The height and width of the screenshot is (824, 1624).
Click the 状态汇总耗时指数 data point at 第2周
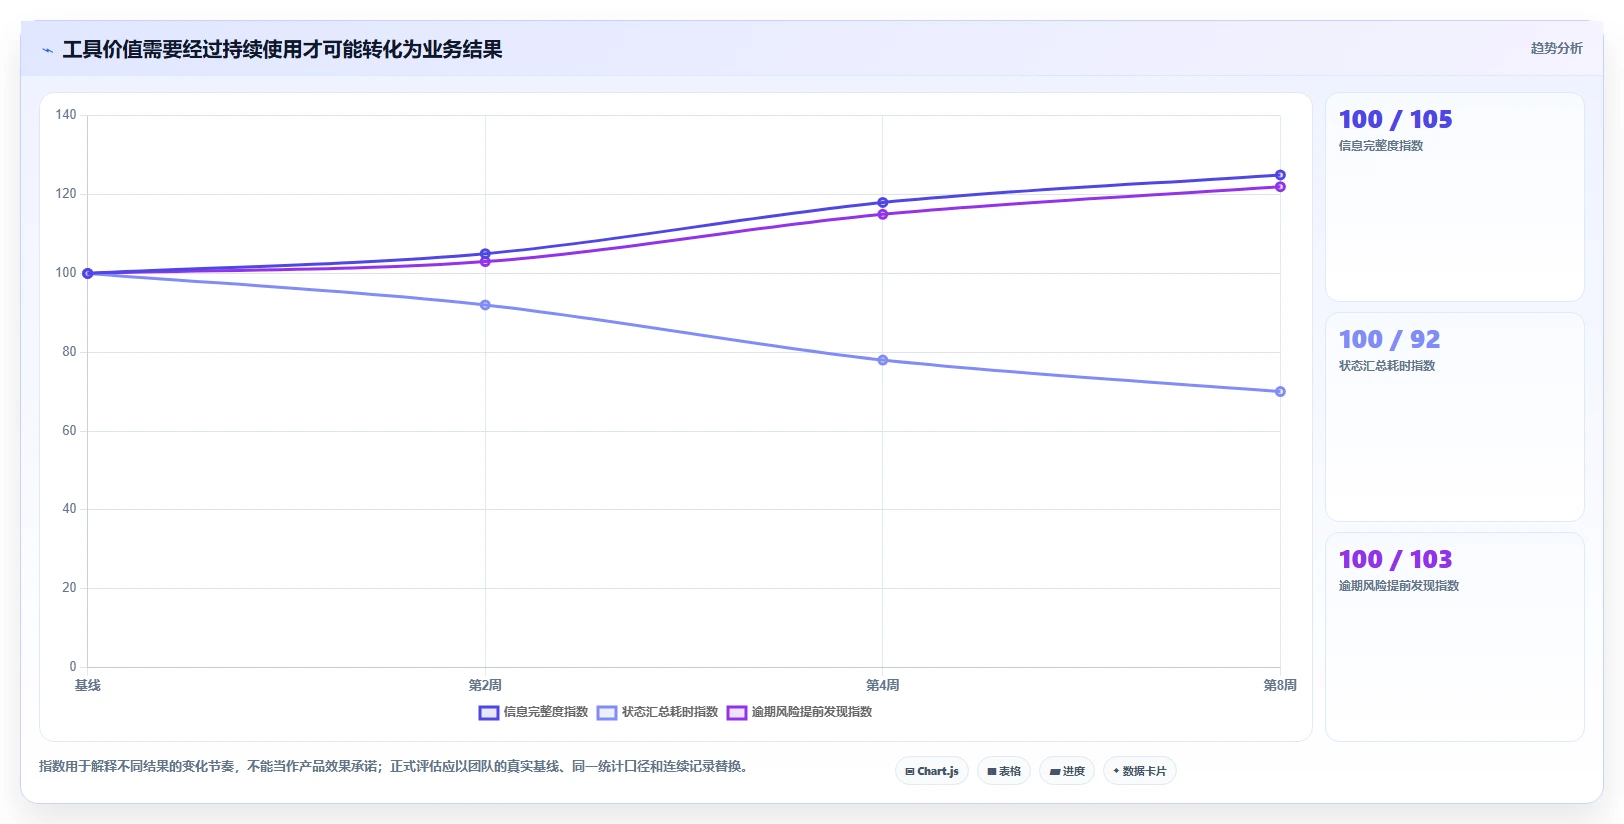tap(485, 305)
